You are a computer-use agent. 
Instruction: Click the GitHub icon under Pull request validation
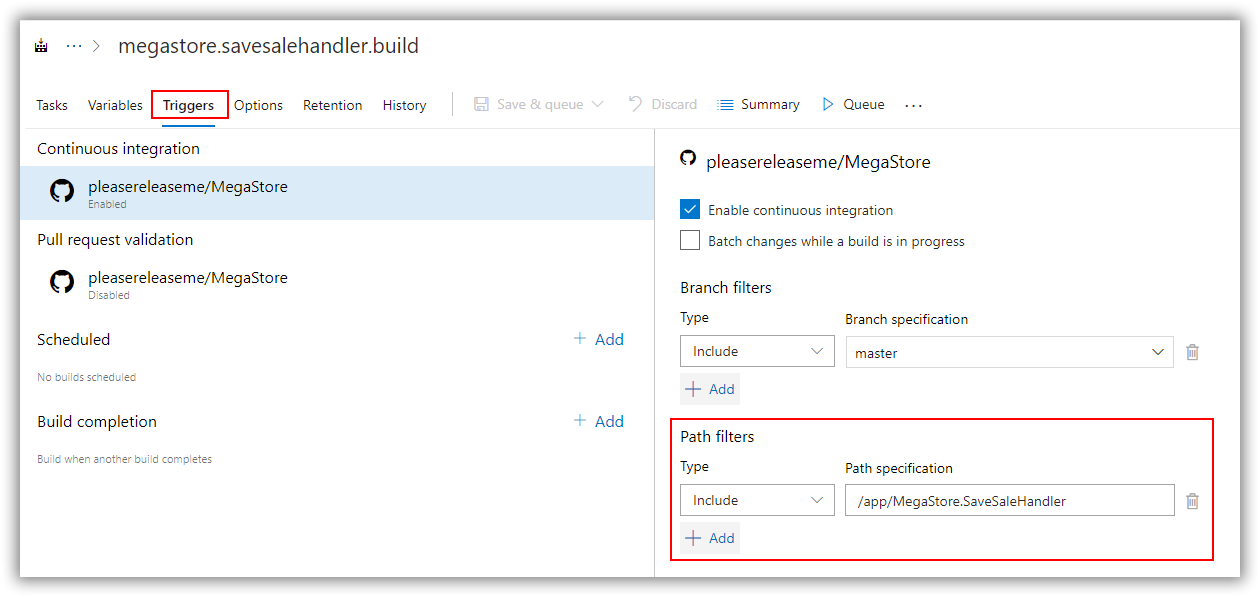[x=62, y=282]
